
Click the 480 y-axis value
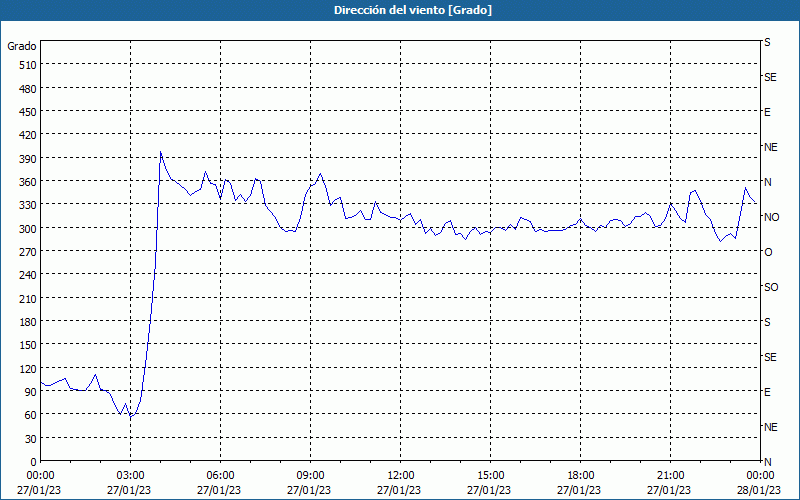(x=28, y=89)
